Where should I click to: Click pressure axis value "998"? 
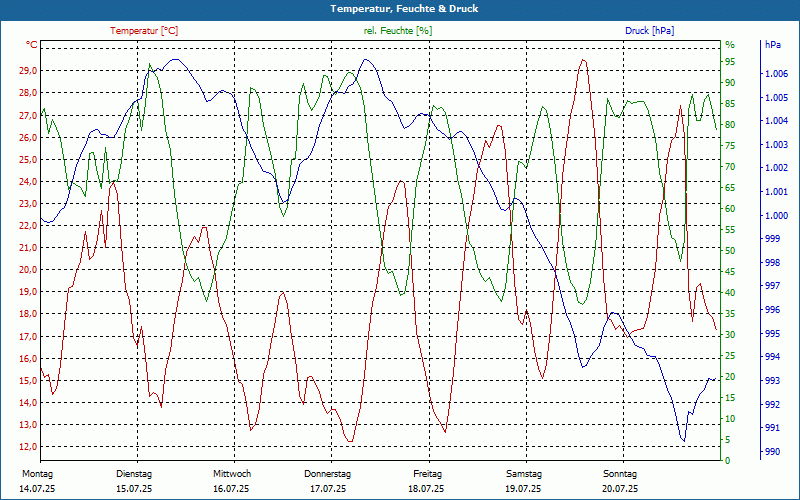coord(772,263)
